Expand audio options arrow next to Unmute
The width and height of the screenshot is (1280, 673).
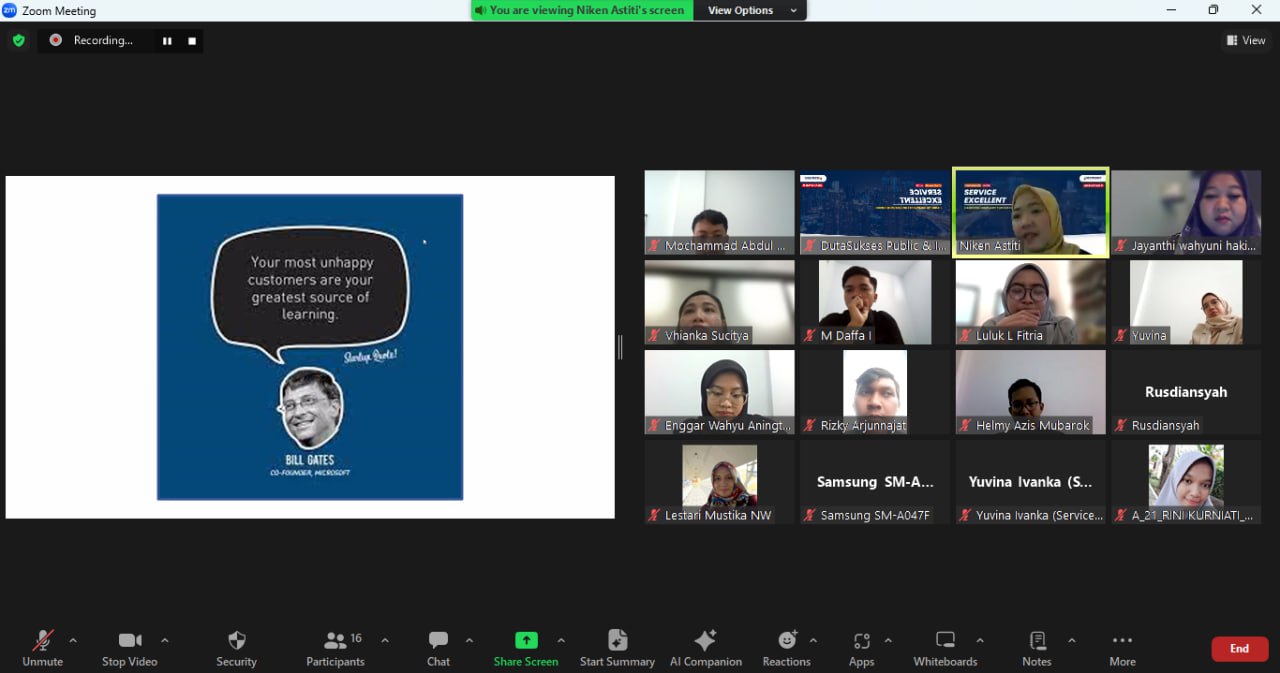tap(73, 640)
